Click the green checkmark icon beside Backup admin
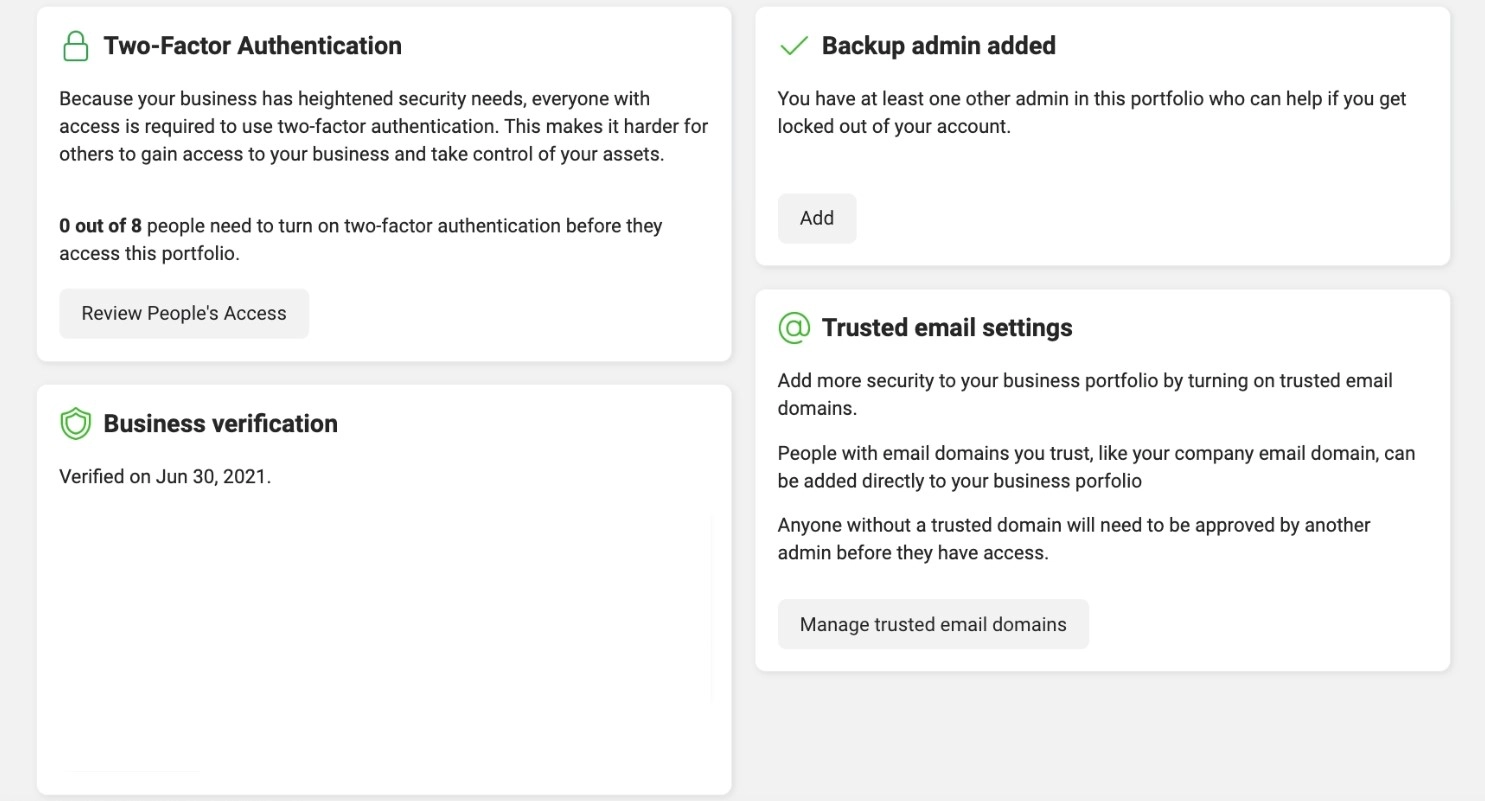Screen dimensions: 1485x801 coord(793,46)
